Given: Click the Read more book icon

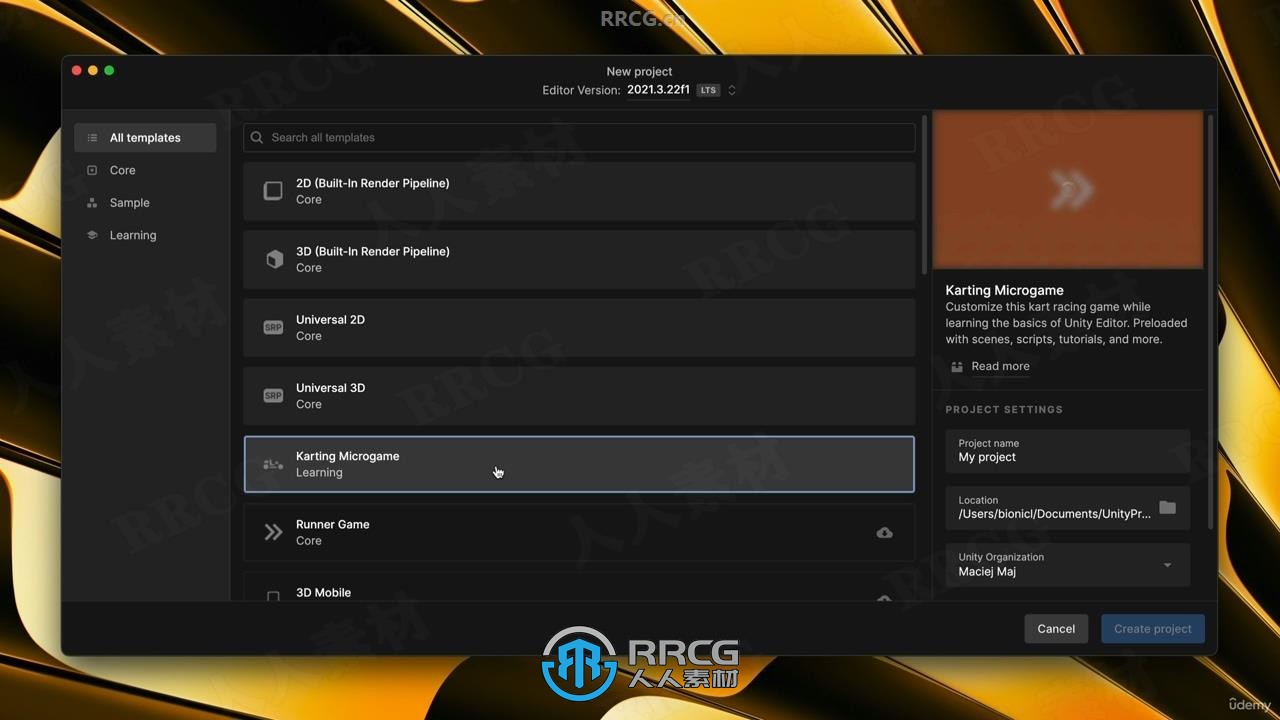Looking at the screenshot, I should point(957,366).
